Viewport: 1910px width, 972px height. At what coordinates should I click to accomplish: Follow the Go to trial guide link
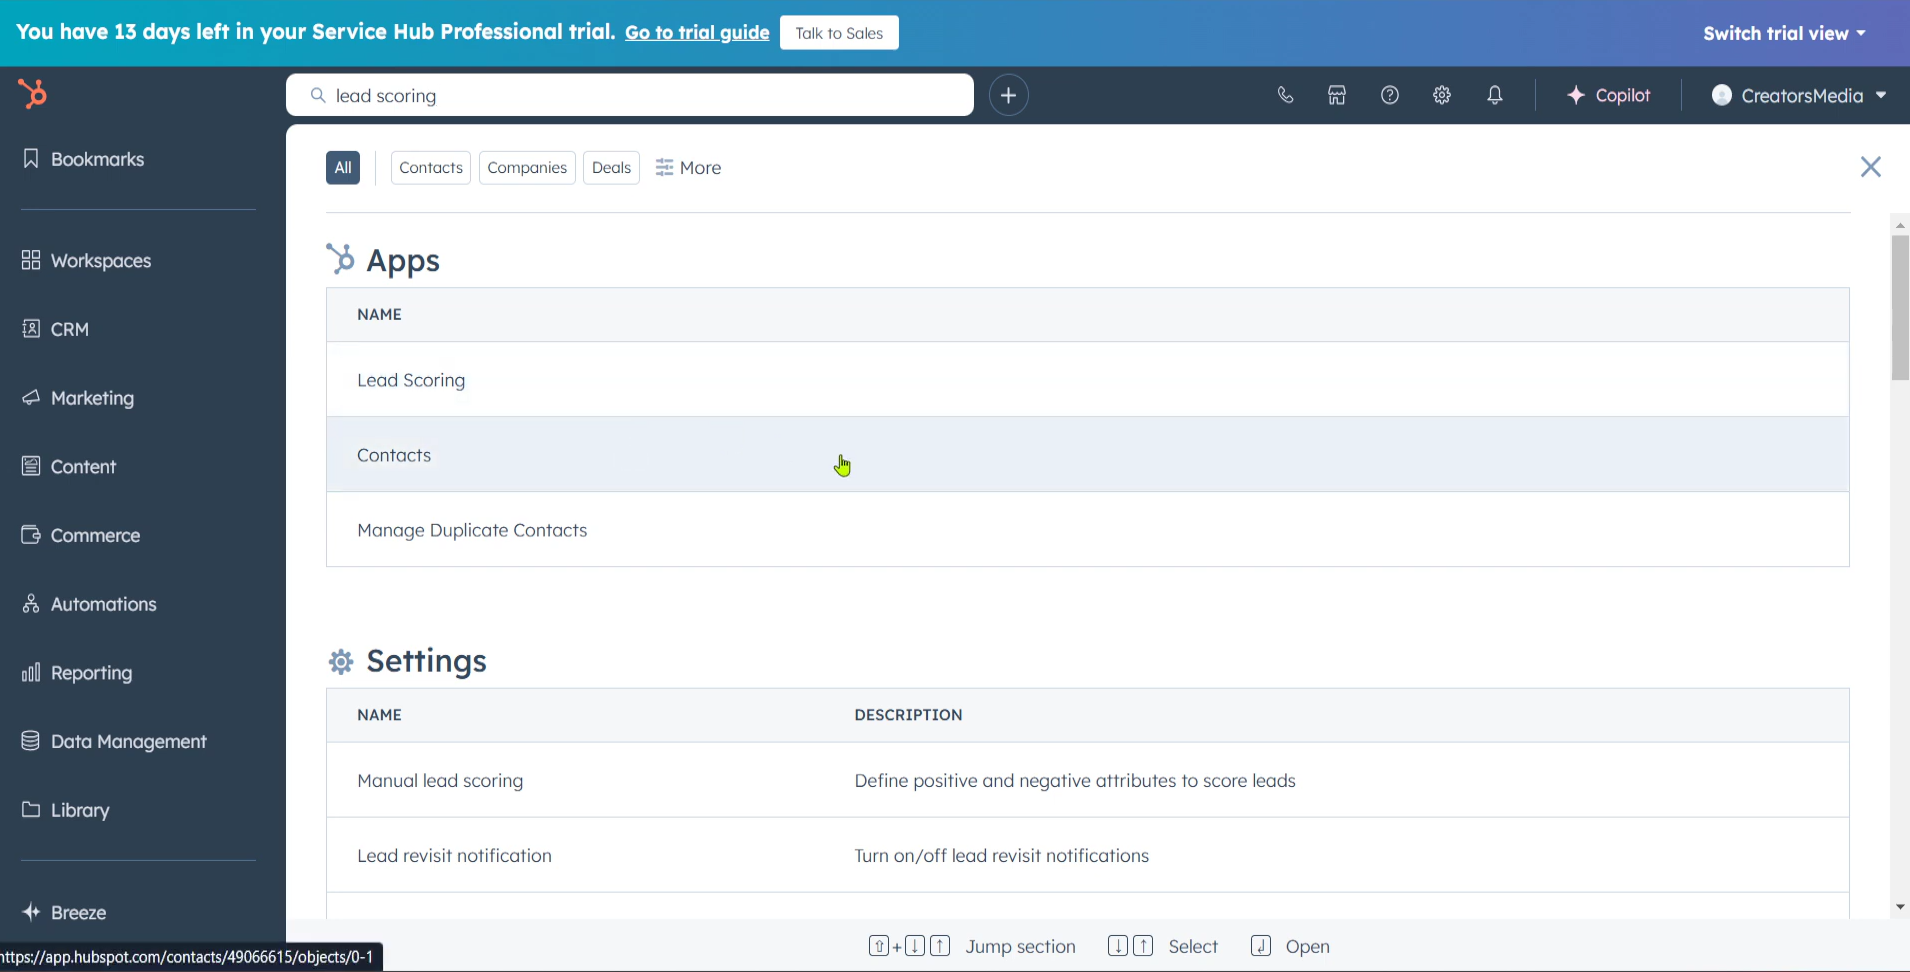[x=697, y=33]
